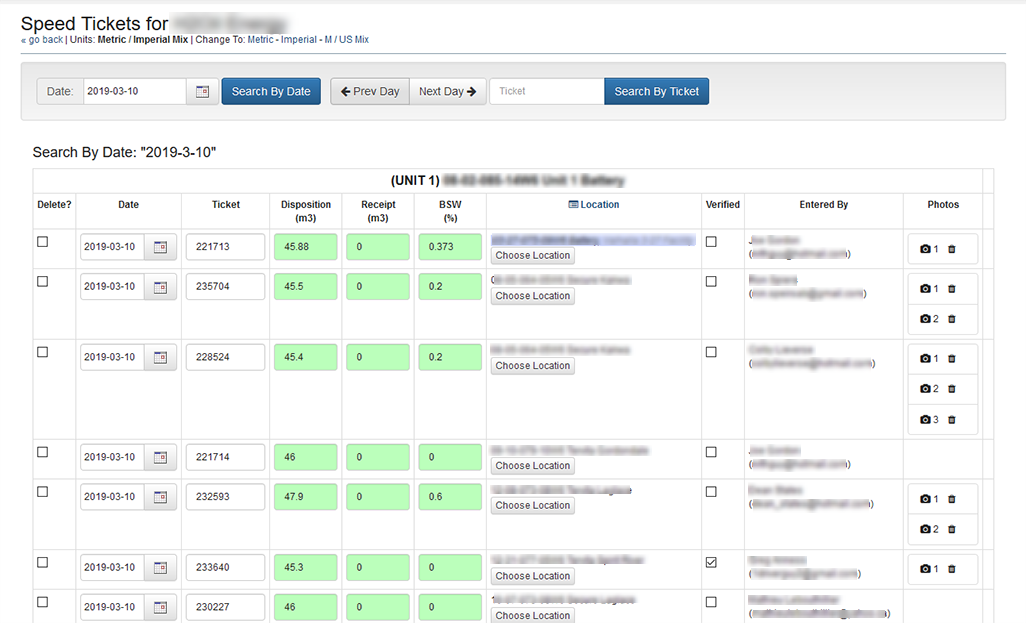Open calendar picker beside the search date field
This screenshot has height=623, width=1026.
202,92
